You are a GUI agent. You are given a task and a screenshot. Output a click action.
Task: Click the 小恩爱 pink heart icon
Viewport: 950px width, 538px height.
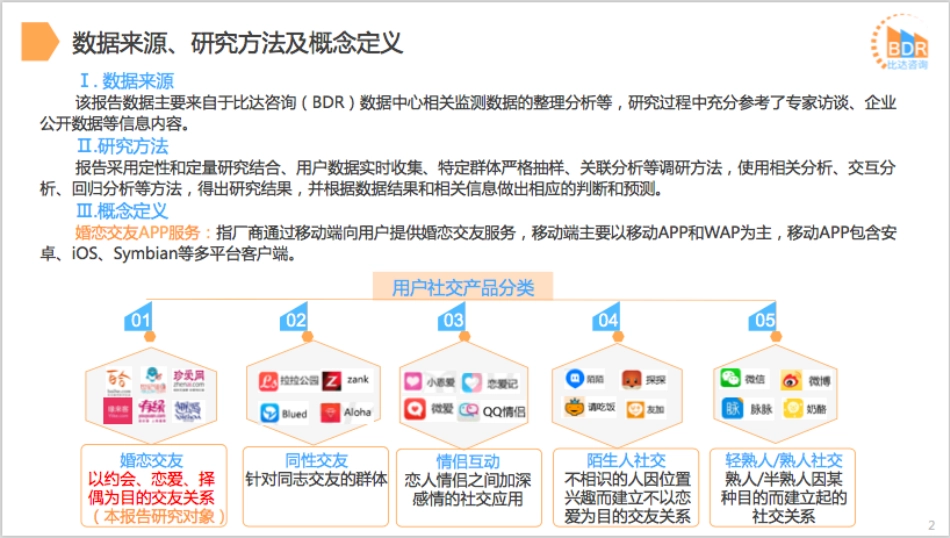pyautogui.click(x=413, y=382)
